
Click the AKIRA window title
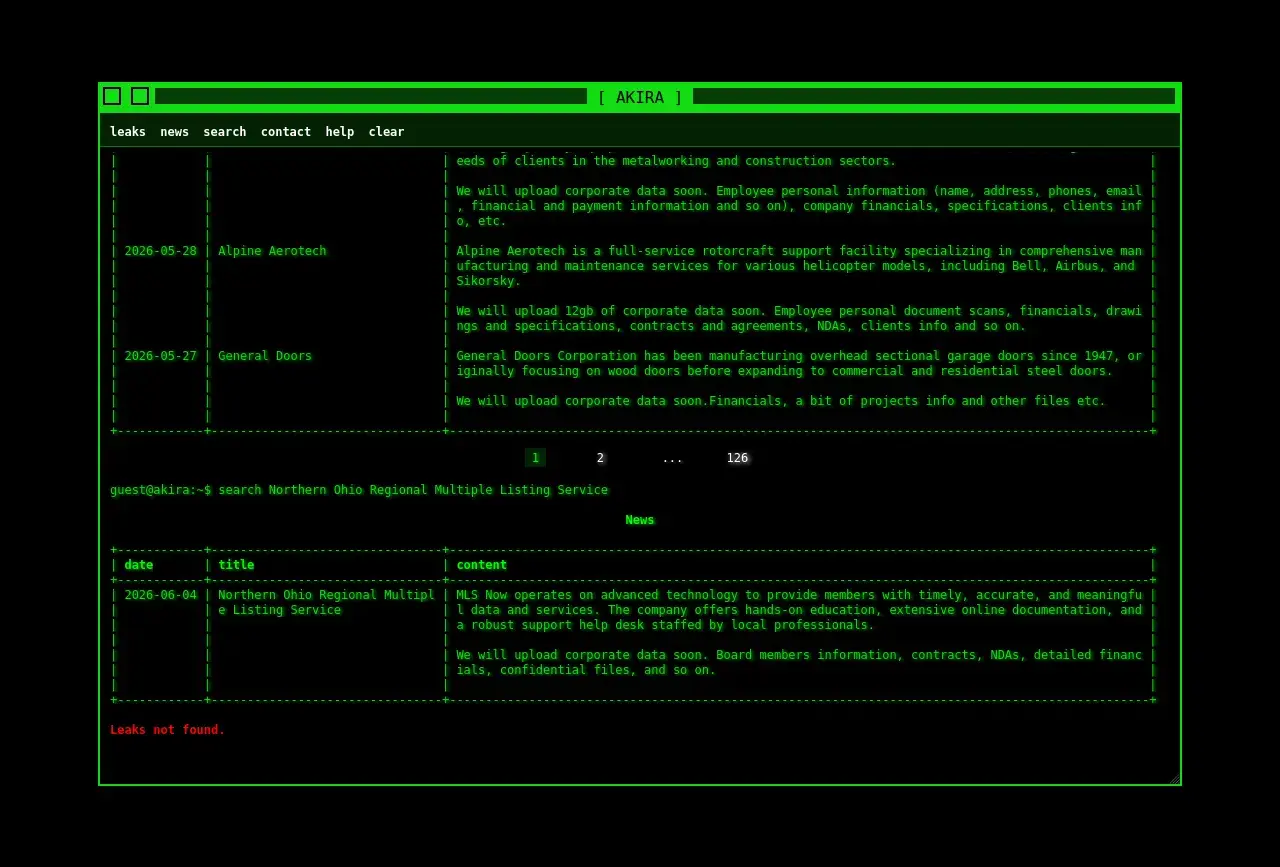(x=640, y=97)
